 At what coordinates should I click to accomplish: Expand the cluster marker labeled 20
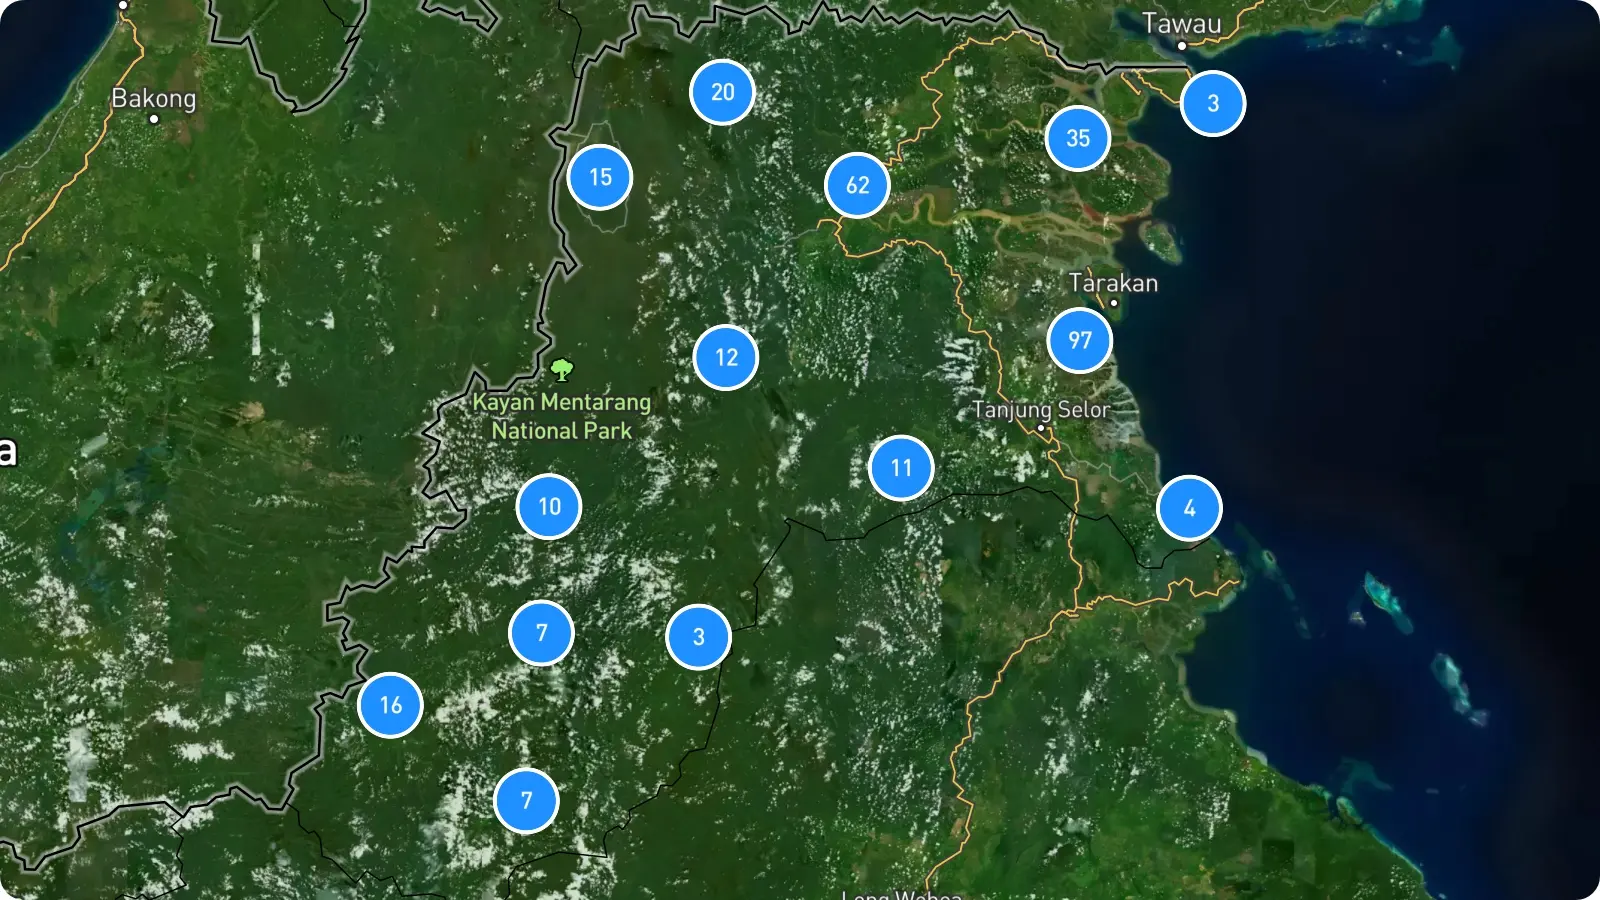[722, 92]
